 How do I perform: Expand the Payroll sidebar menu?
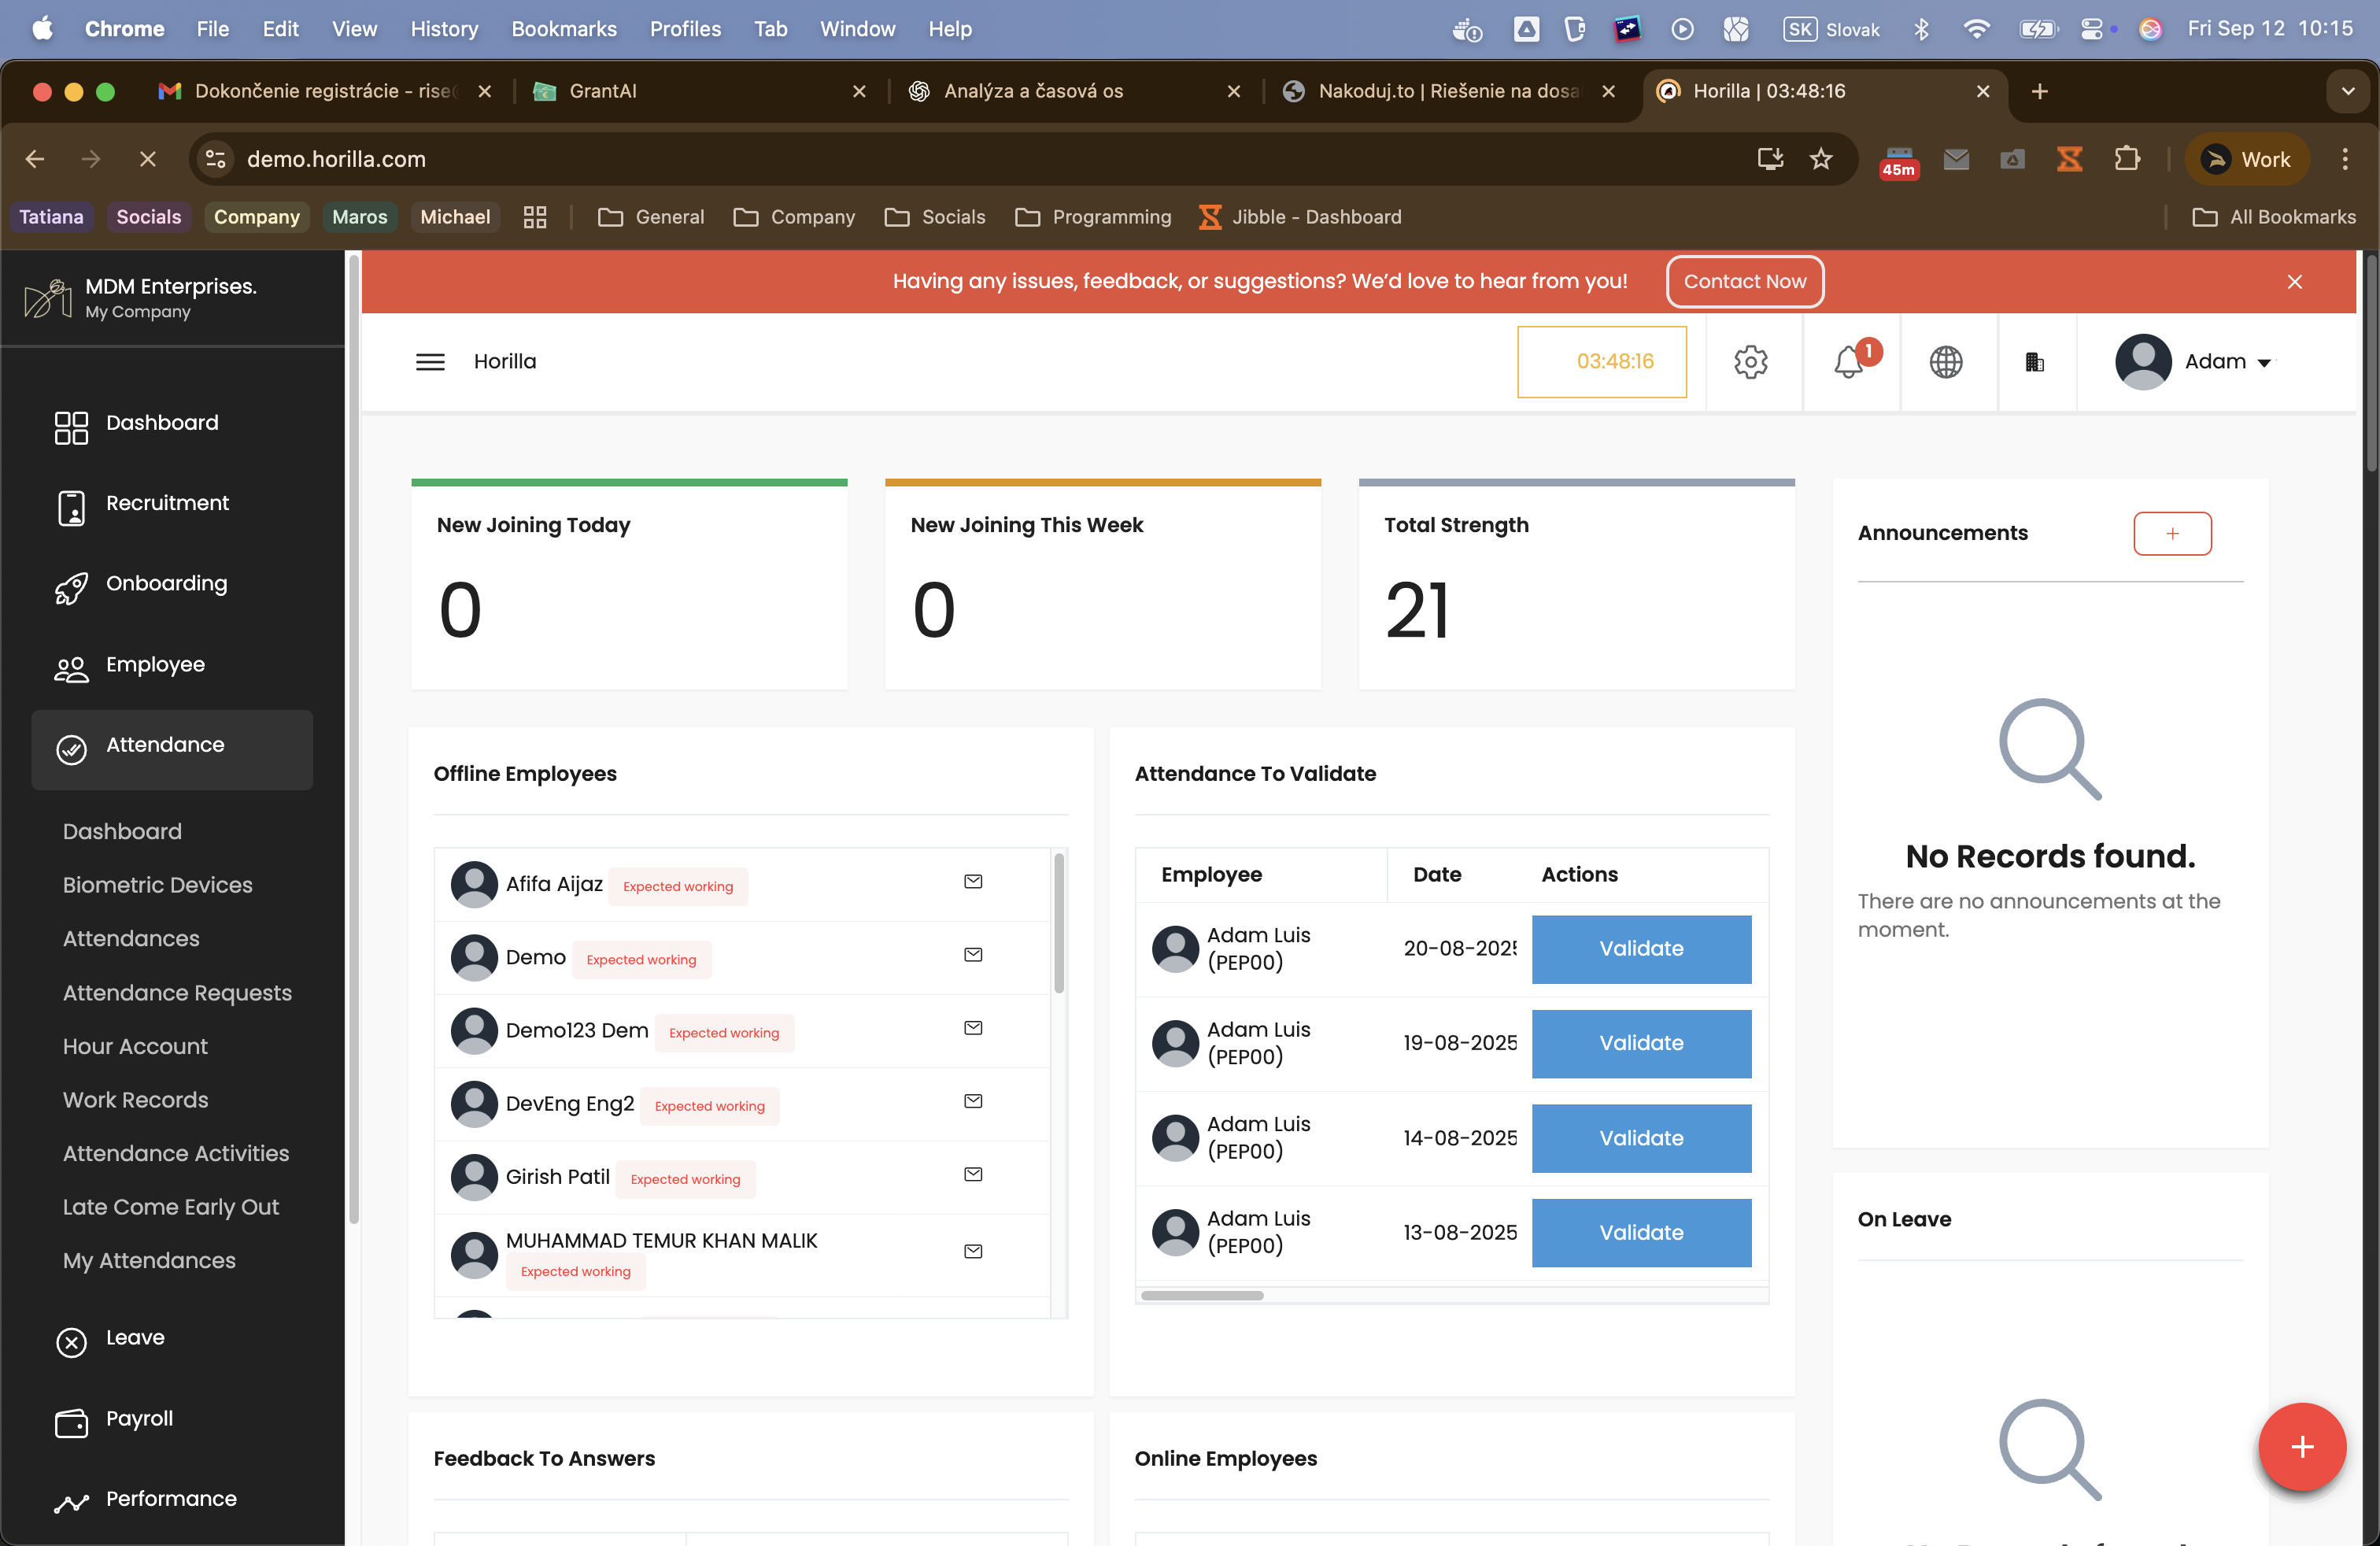139,1418
